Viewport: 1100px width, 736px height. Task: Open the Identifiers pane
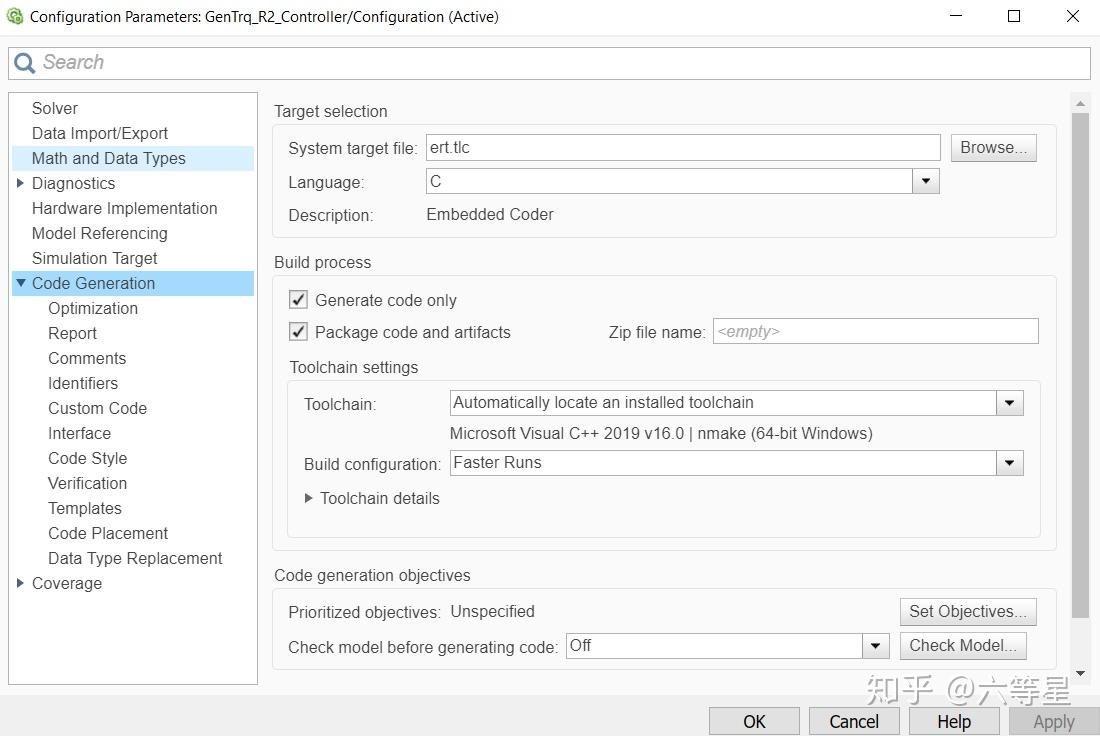[83, 383]
